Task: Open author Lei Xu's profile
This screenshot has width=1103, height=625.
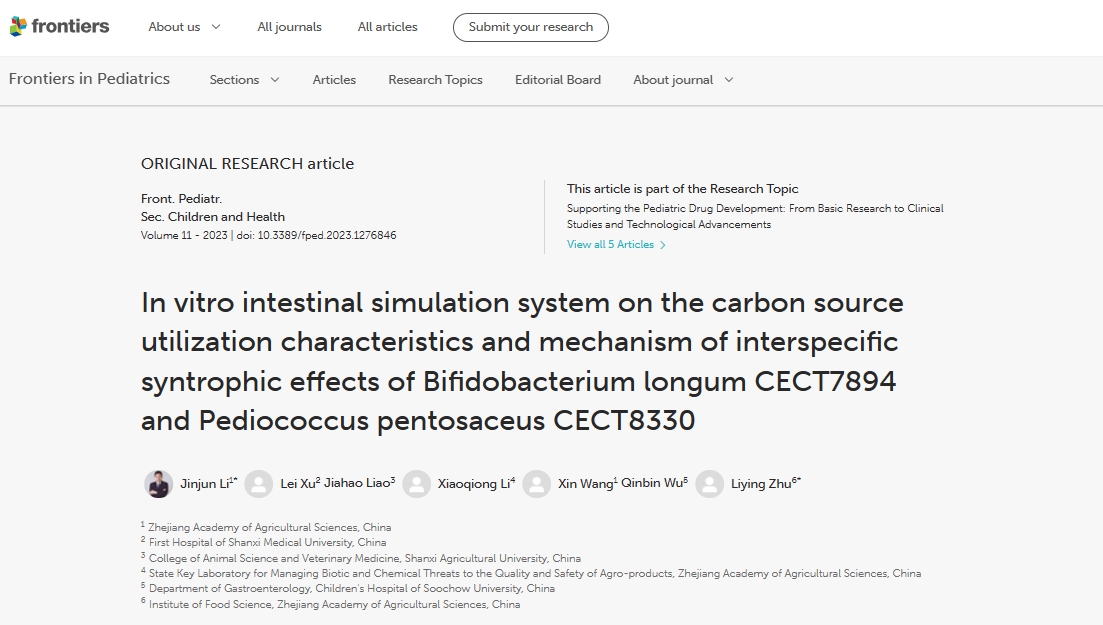Action: pos(300,483)
